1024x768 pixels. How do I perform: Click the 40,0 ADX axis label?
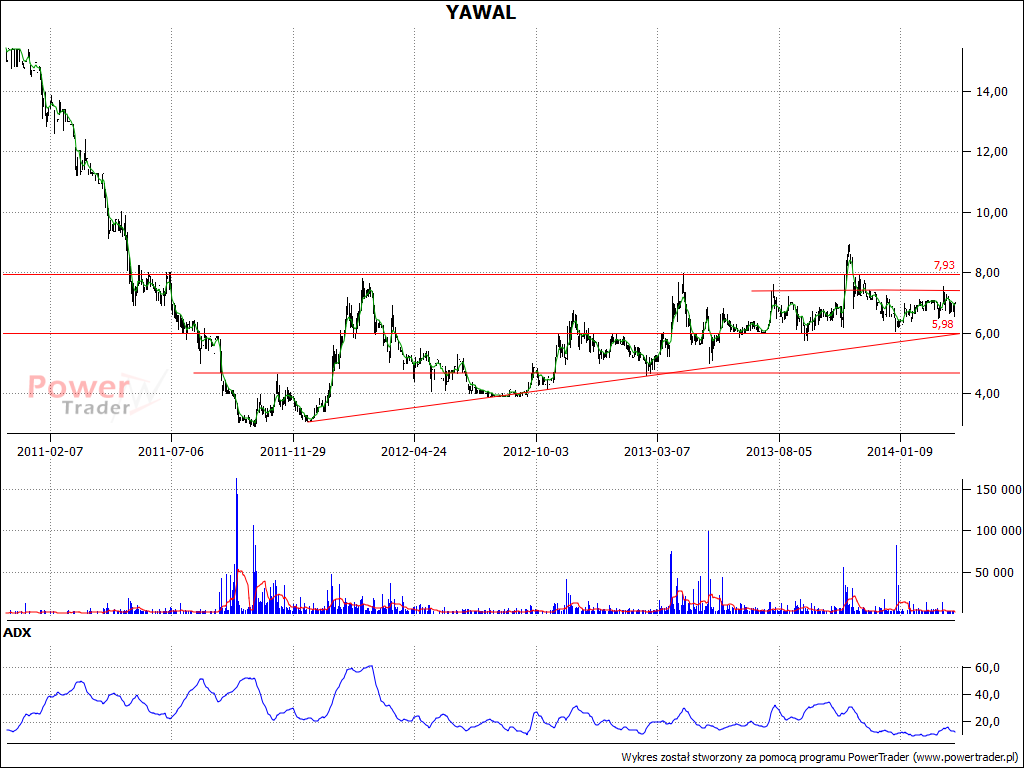(988, 695)
